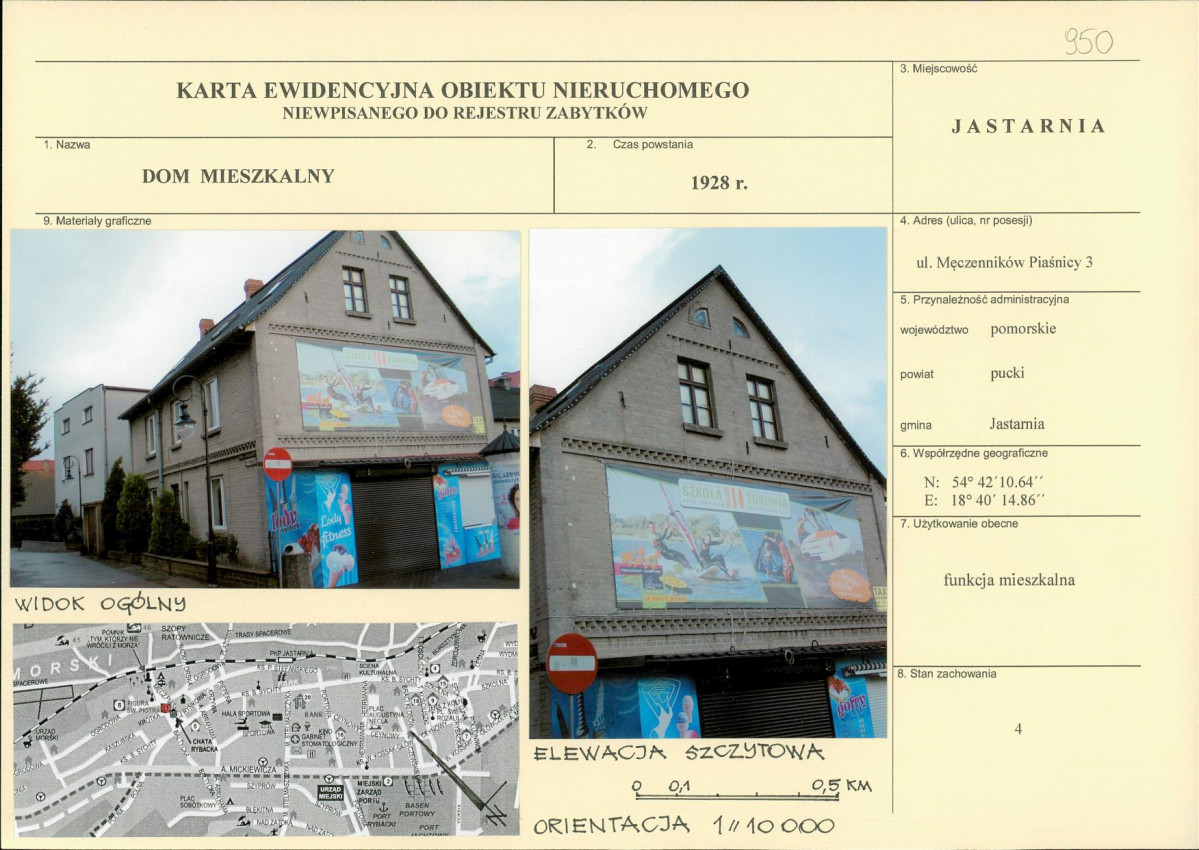Click the 'powiat' field label
The height and width of the screenshot is (850, 1199).
coord(916,375)
